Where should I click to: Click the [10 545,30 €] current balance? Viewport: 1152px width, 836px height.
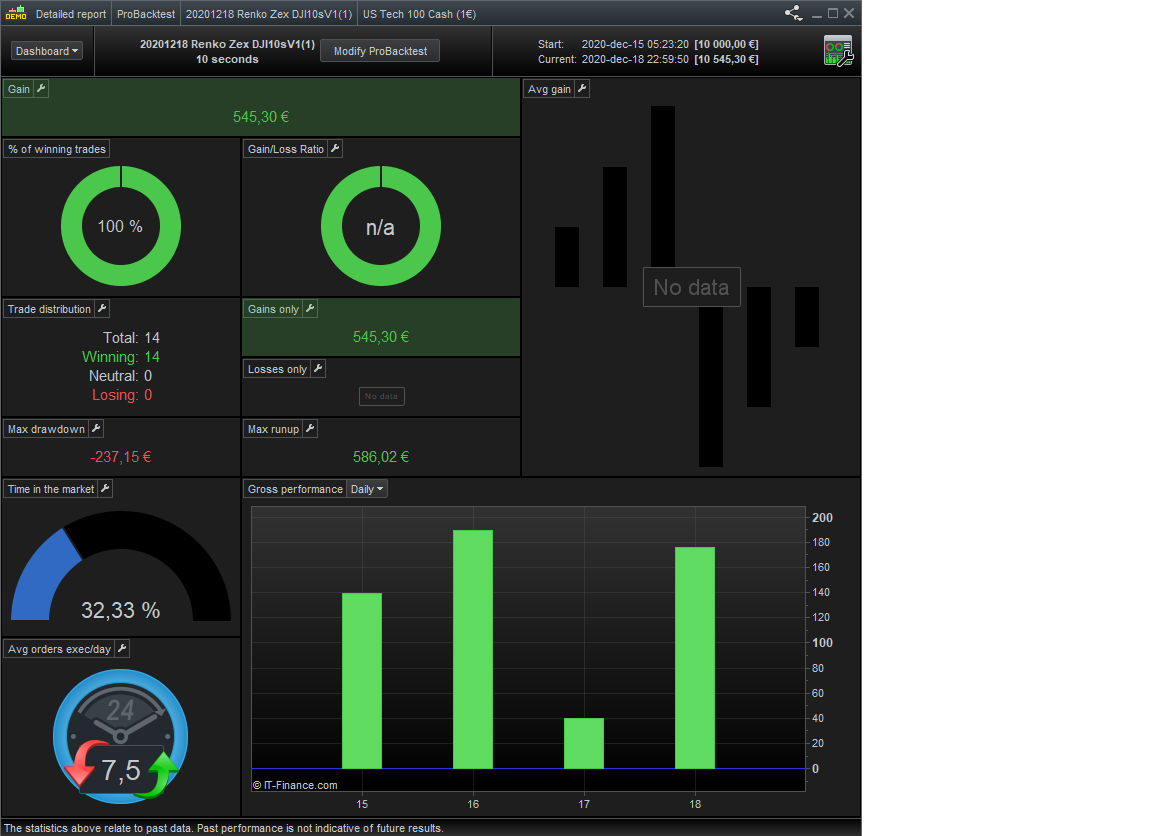tap(726, 60)
